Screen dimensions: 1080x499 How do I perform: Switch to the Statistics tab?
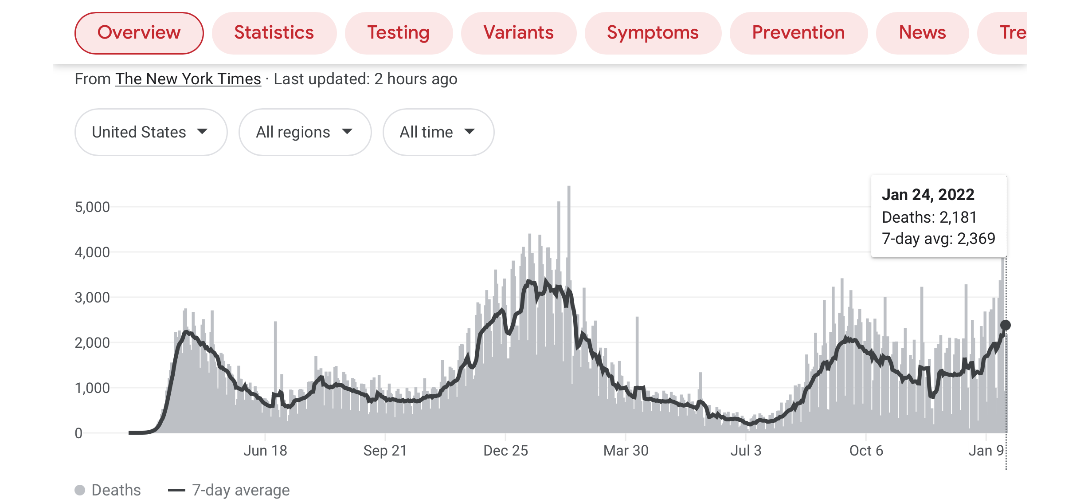pos(273,33)
